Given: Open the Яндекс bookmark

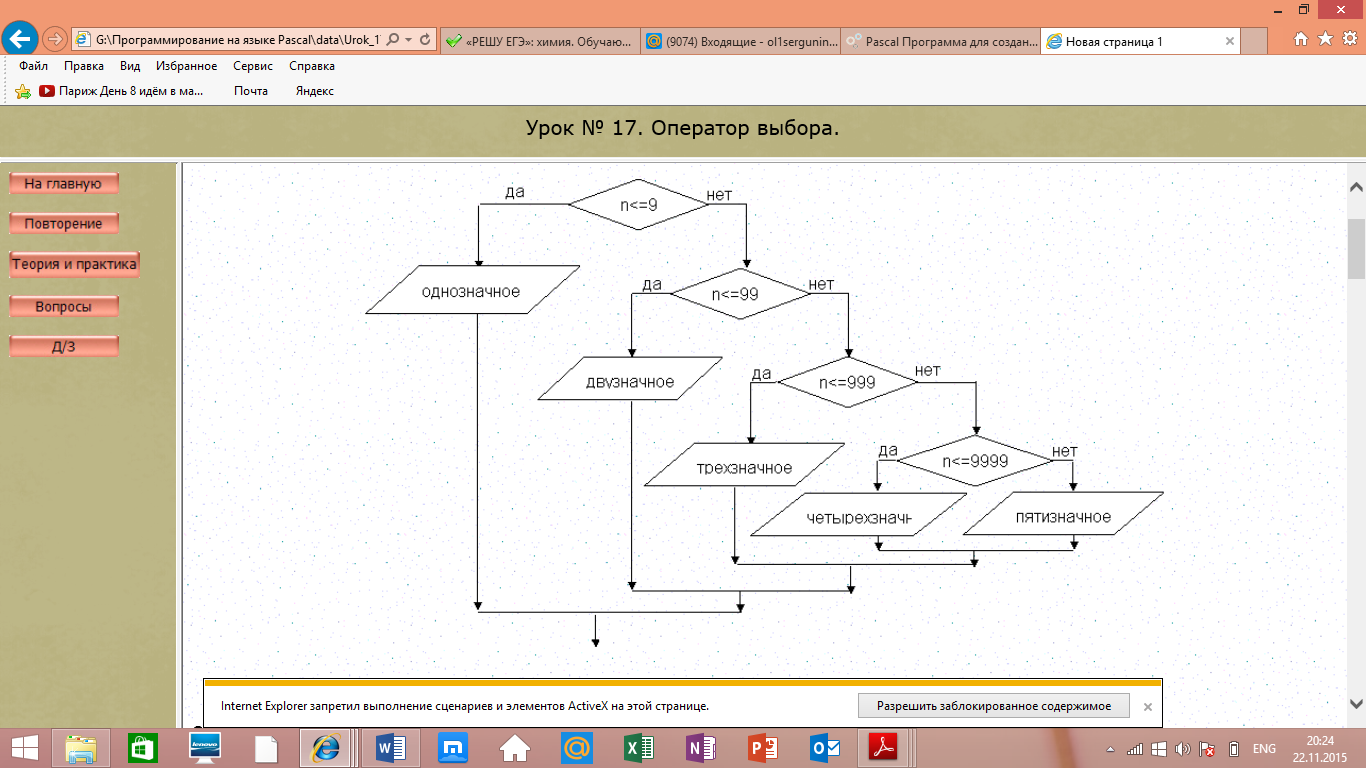Looking at the screenshot, I should [314, 91].
